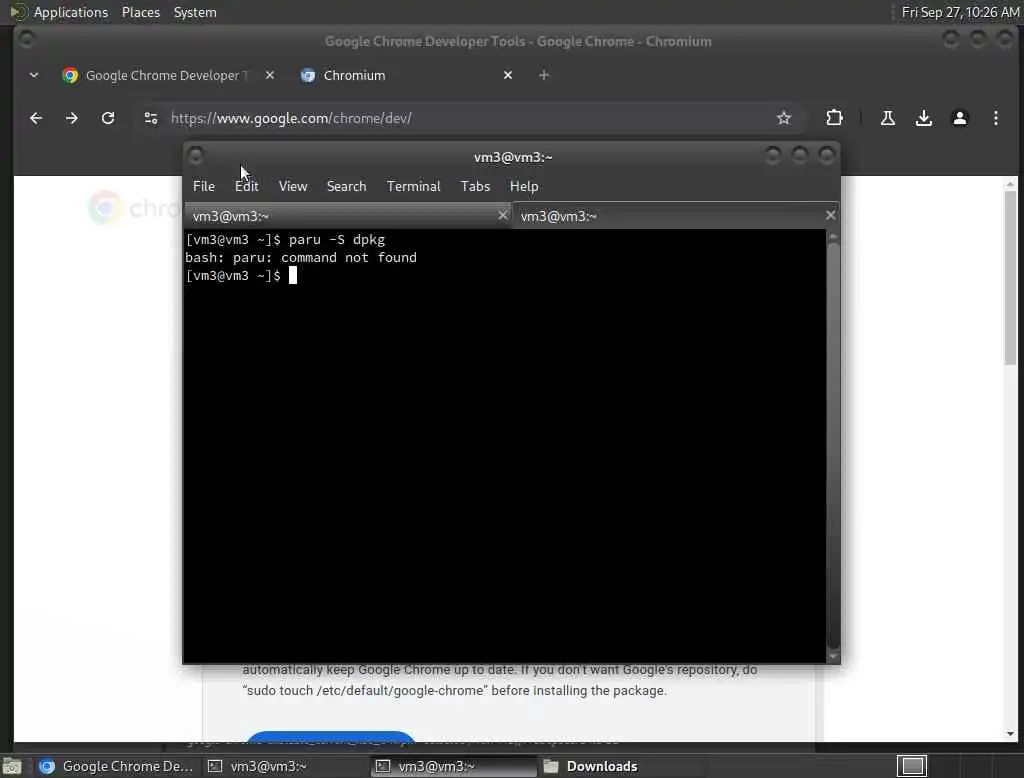This screenshot has height=778, width=1024.
Task: Click the "paru -S dpkg" command text
Action: (x=337, y=240)
